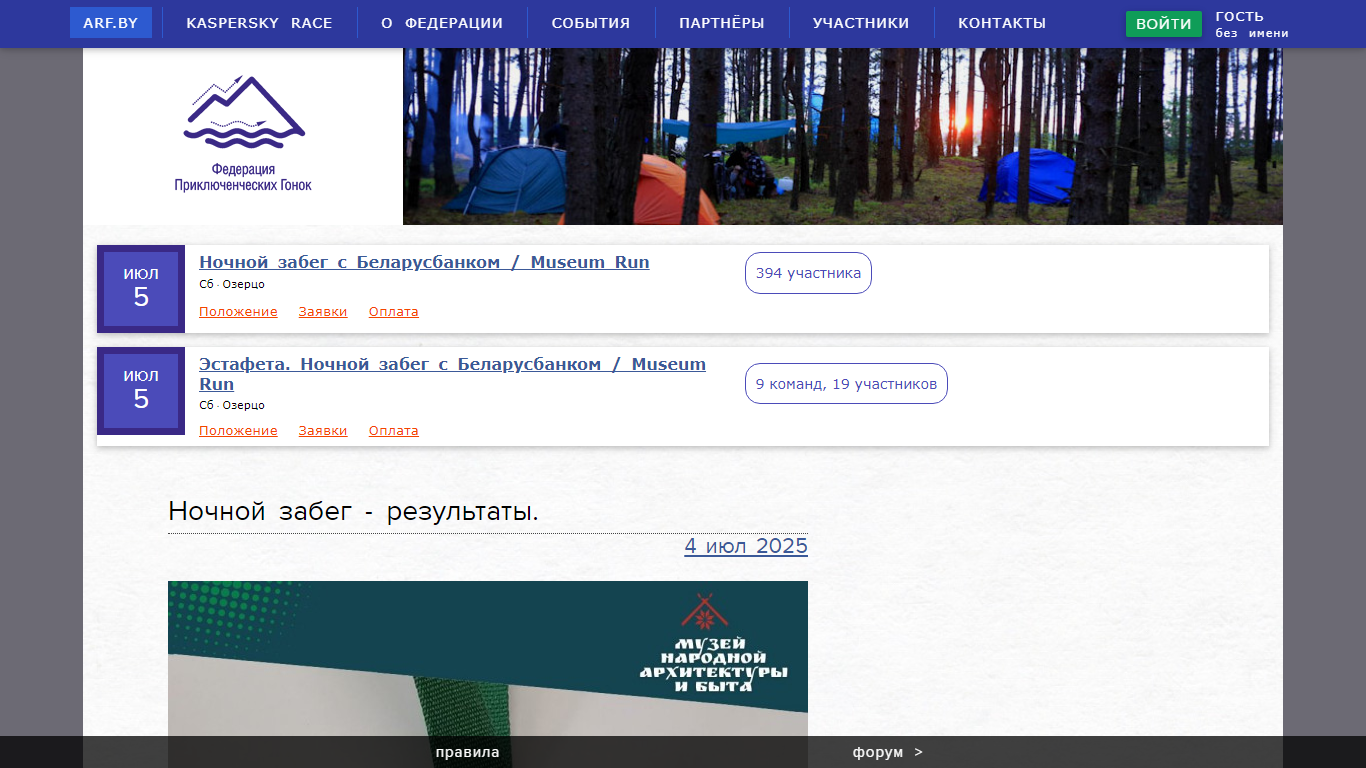Open the Эстафета. Ночной забег event link
The width and height of the screenshot is (1366, 768).
pos(452,374)
